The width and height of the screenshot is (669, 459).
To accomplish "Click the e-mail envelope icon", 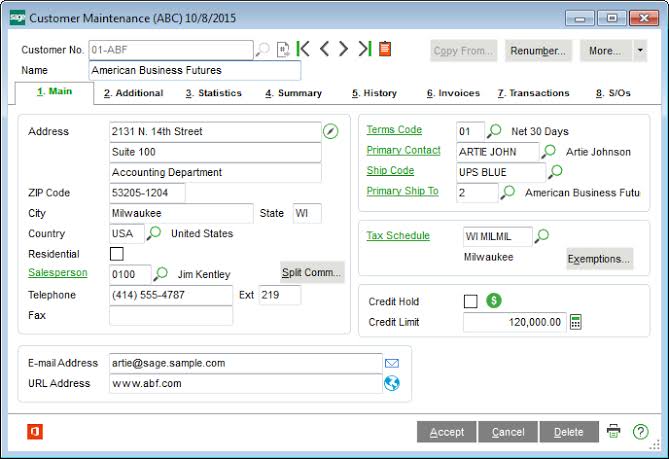I will [392, 363].
